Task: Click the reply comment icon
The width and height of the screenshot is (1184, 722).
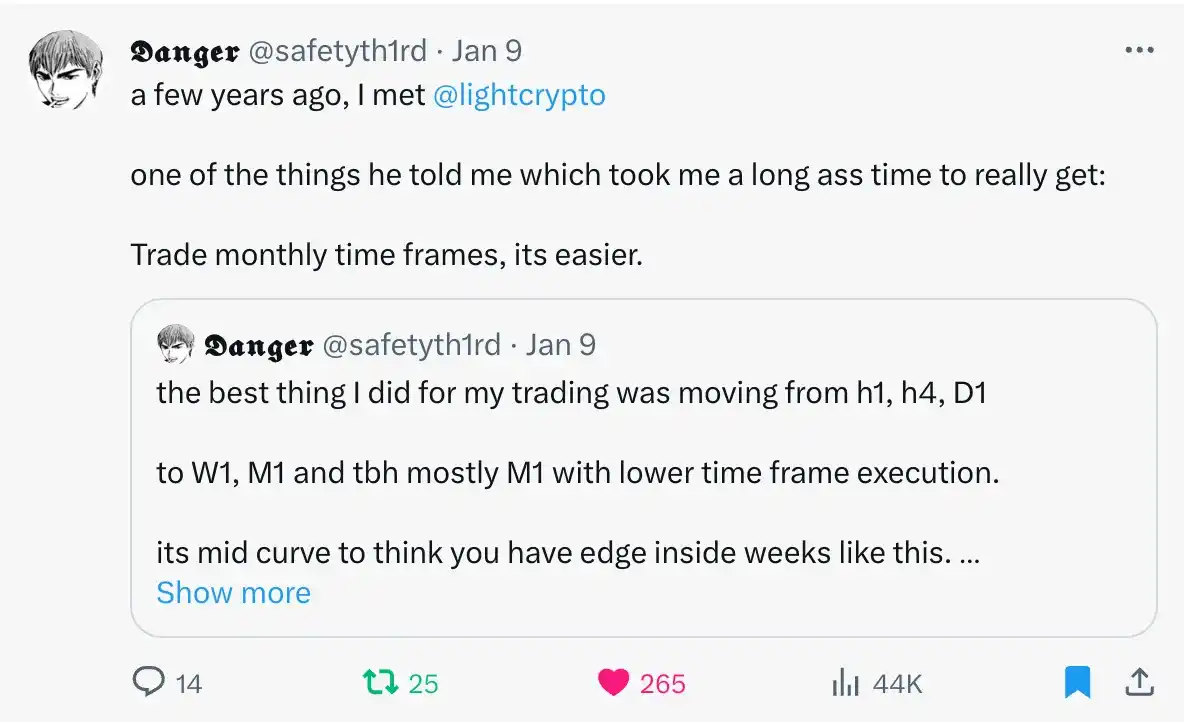Action: coord(148,682)
